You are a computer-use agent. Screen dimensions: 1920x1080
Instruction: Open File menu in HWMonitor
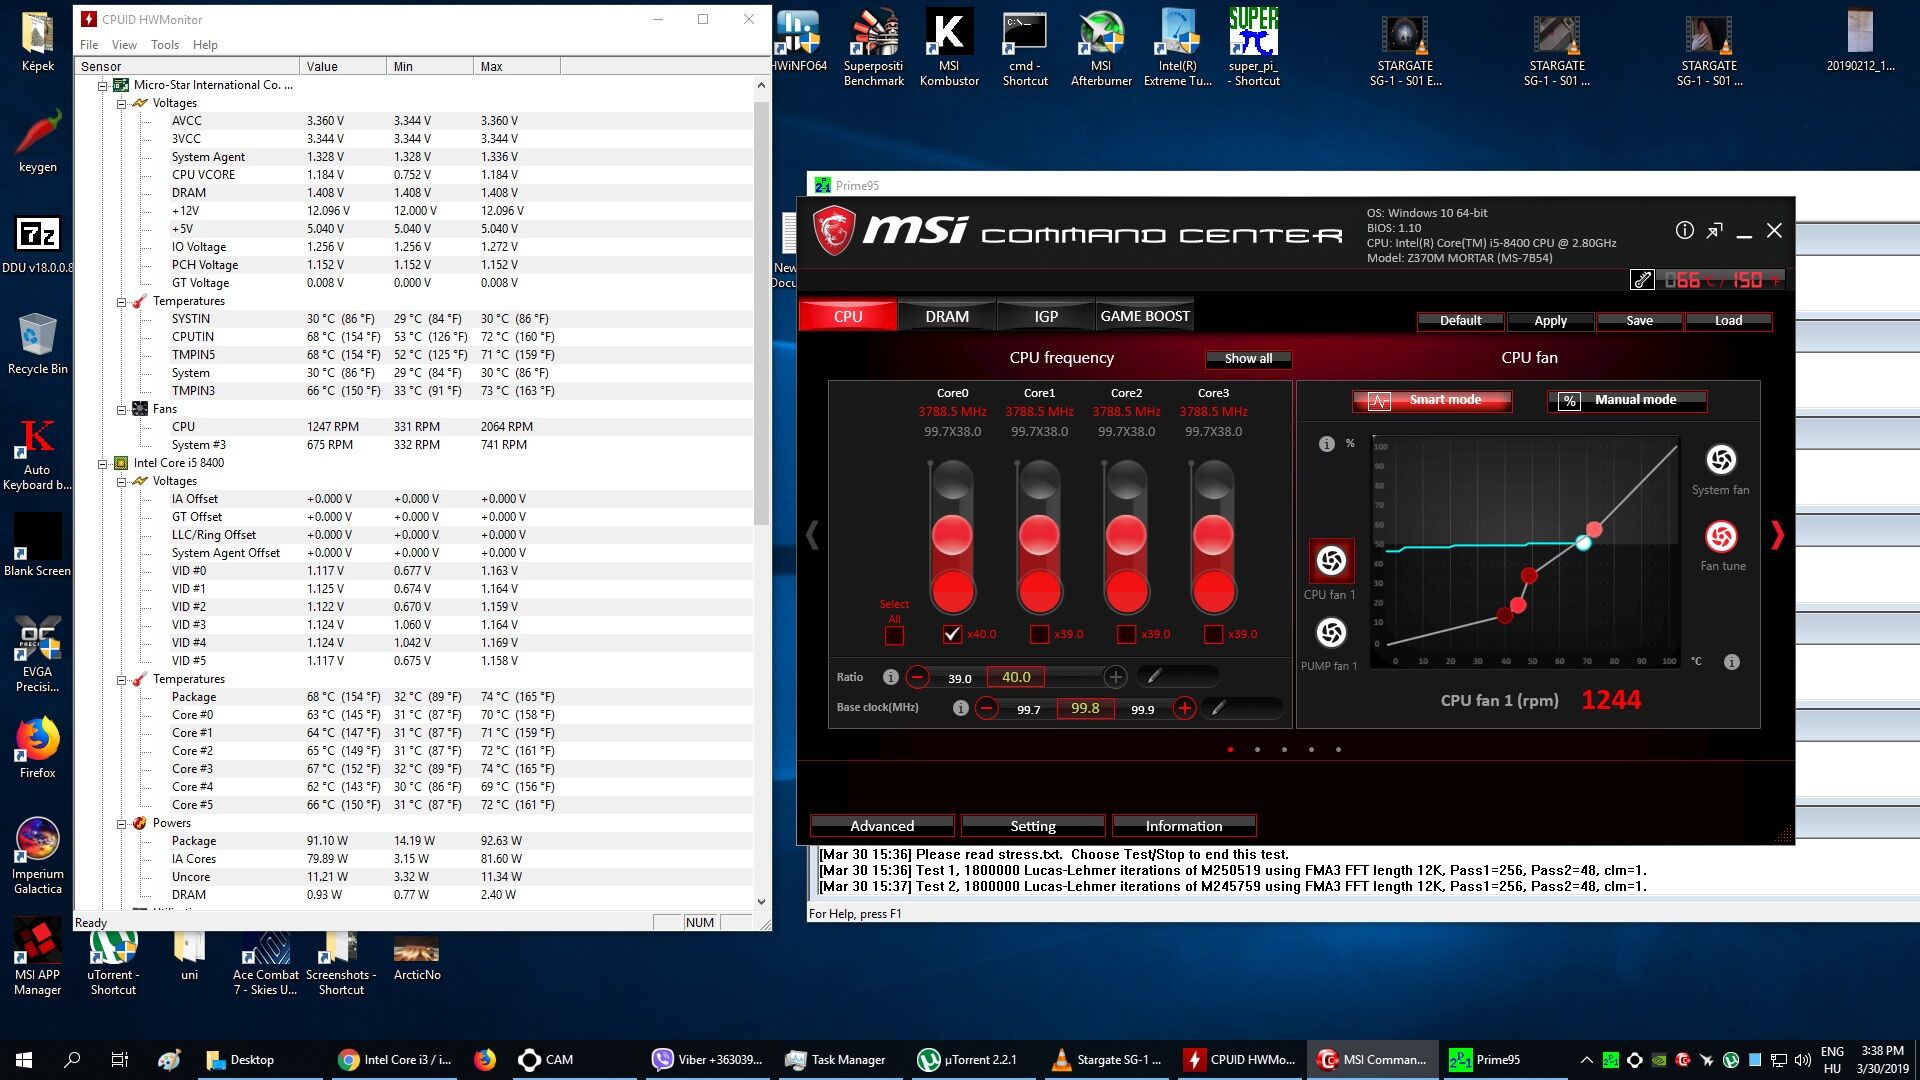[89, 45]
